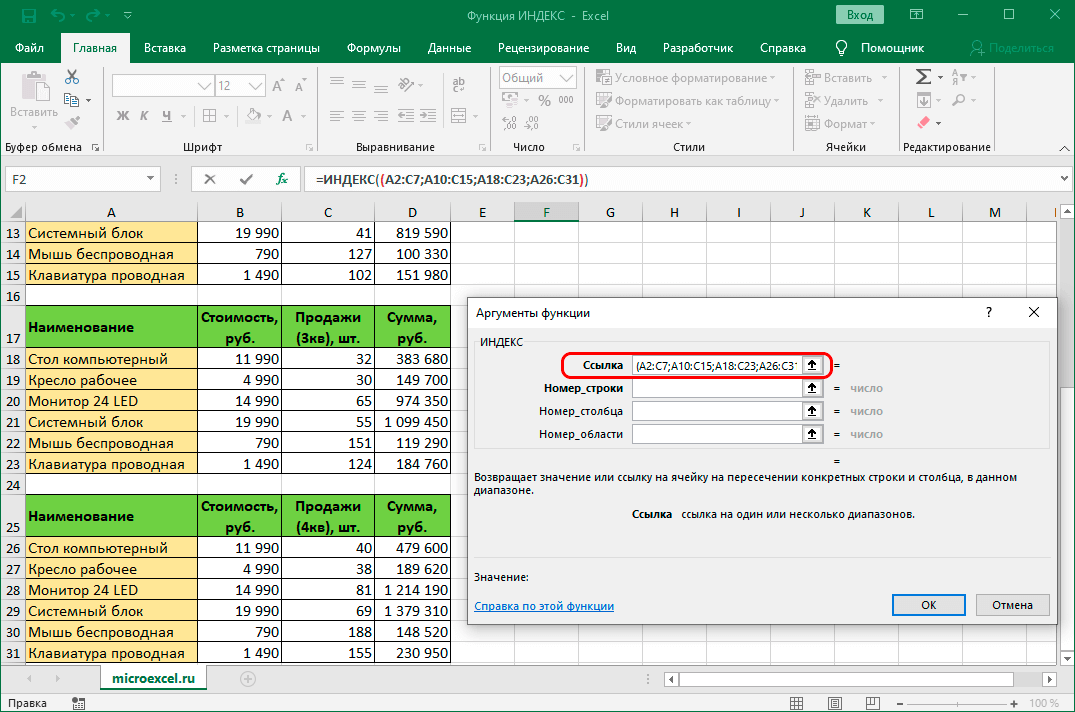Click the fill color bucket icon
1075x712 pixels.
pos(254,116)
